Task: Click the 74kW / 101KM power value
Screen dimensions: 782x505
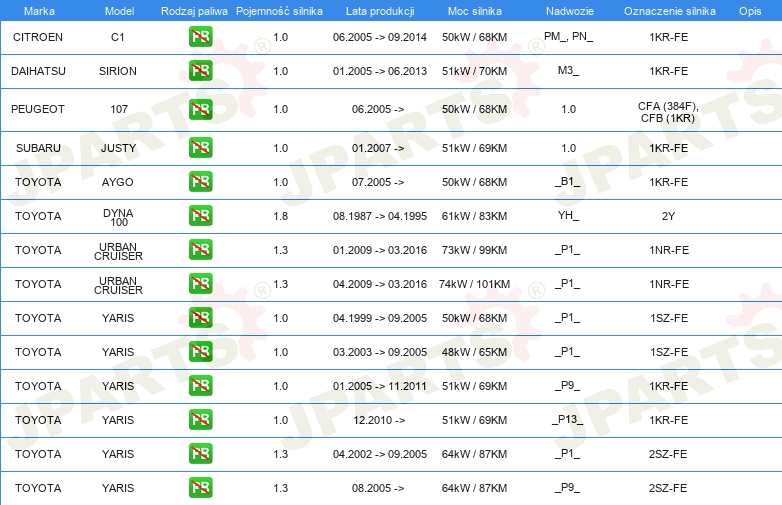Action: click(x=474, y=284)
